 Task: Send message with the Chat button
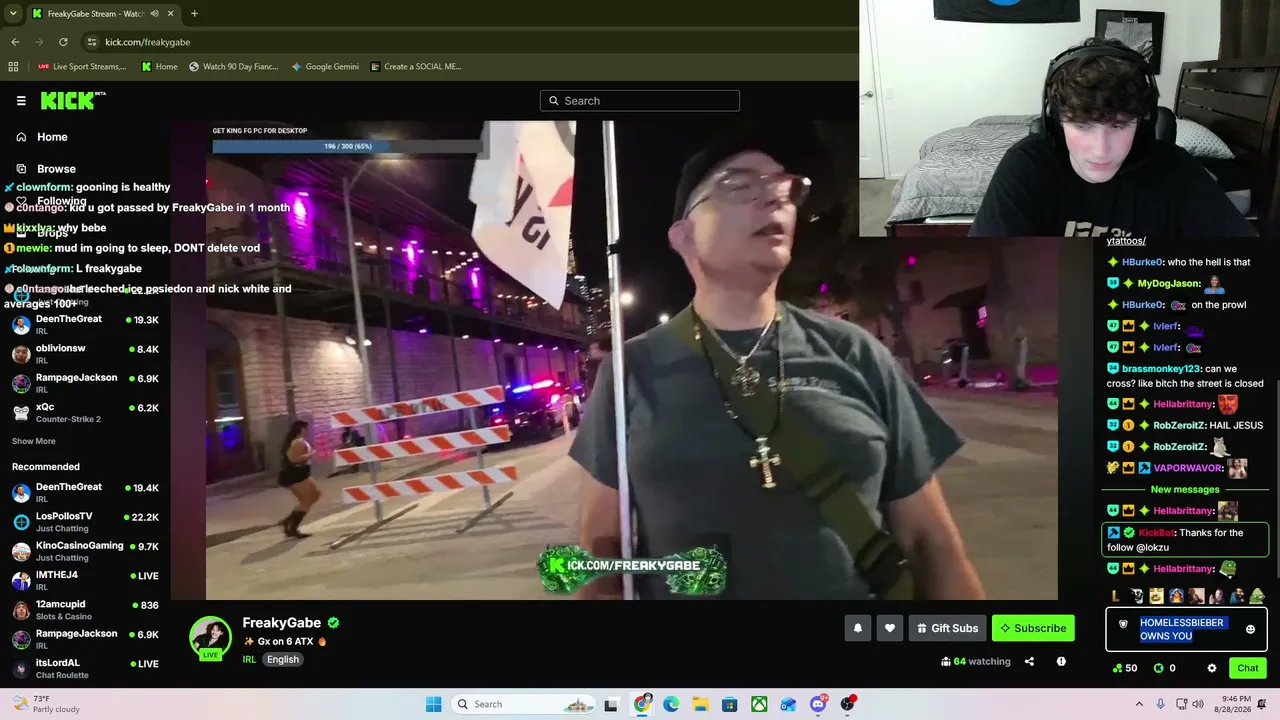point(1247,668)
